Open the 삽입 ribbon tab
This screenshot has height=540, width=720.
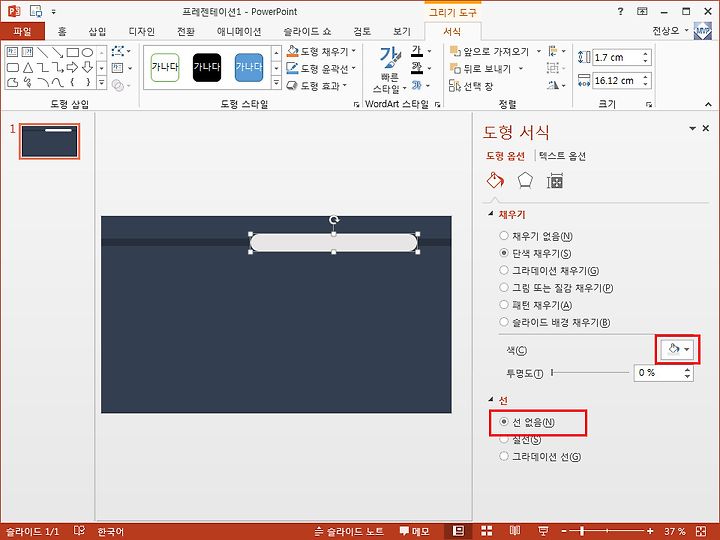[x=97, y=32]
